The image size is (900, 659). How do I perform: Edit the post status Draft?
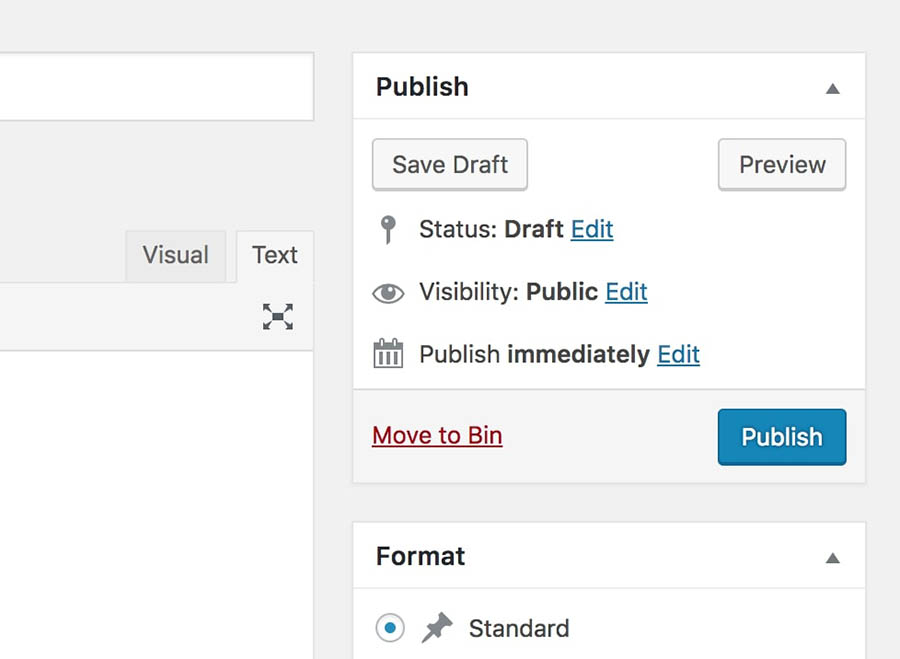point(592,230)
